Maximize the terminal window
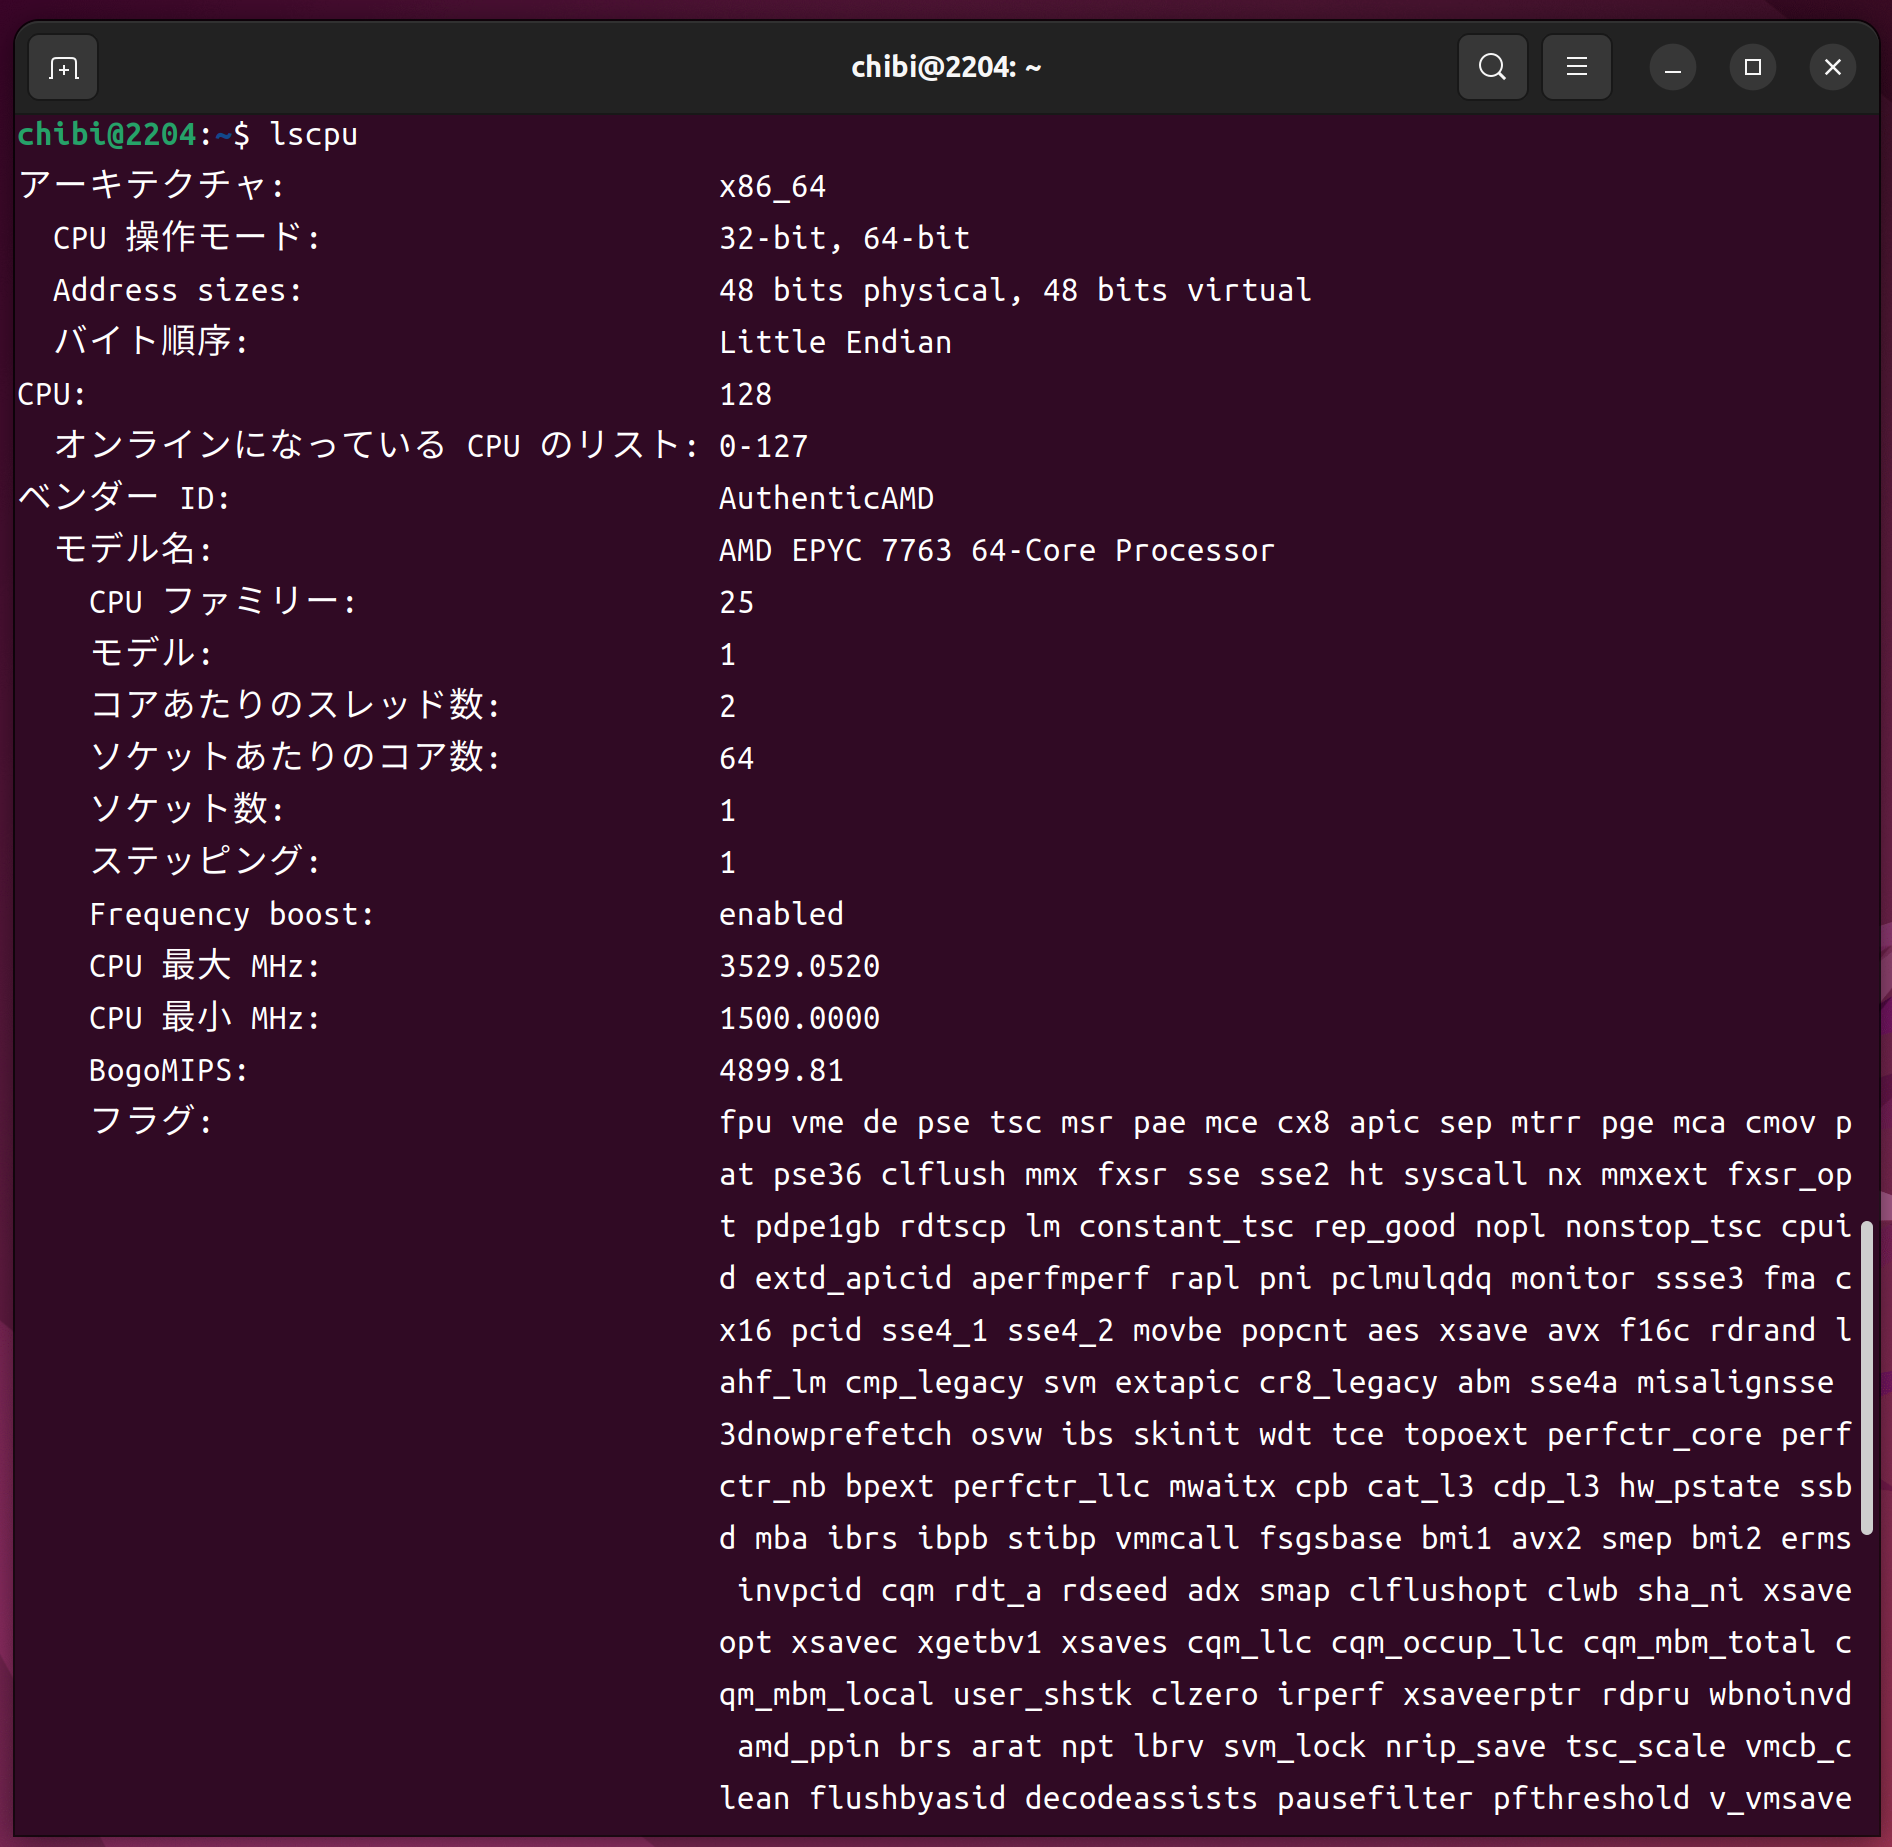The image size is (1892, 1847). pyautogui.click(x=1752, y=68)
